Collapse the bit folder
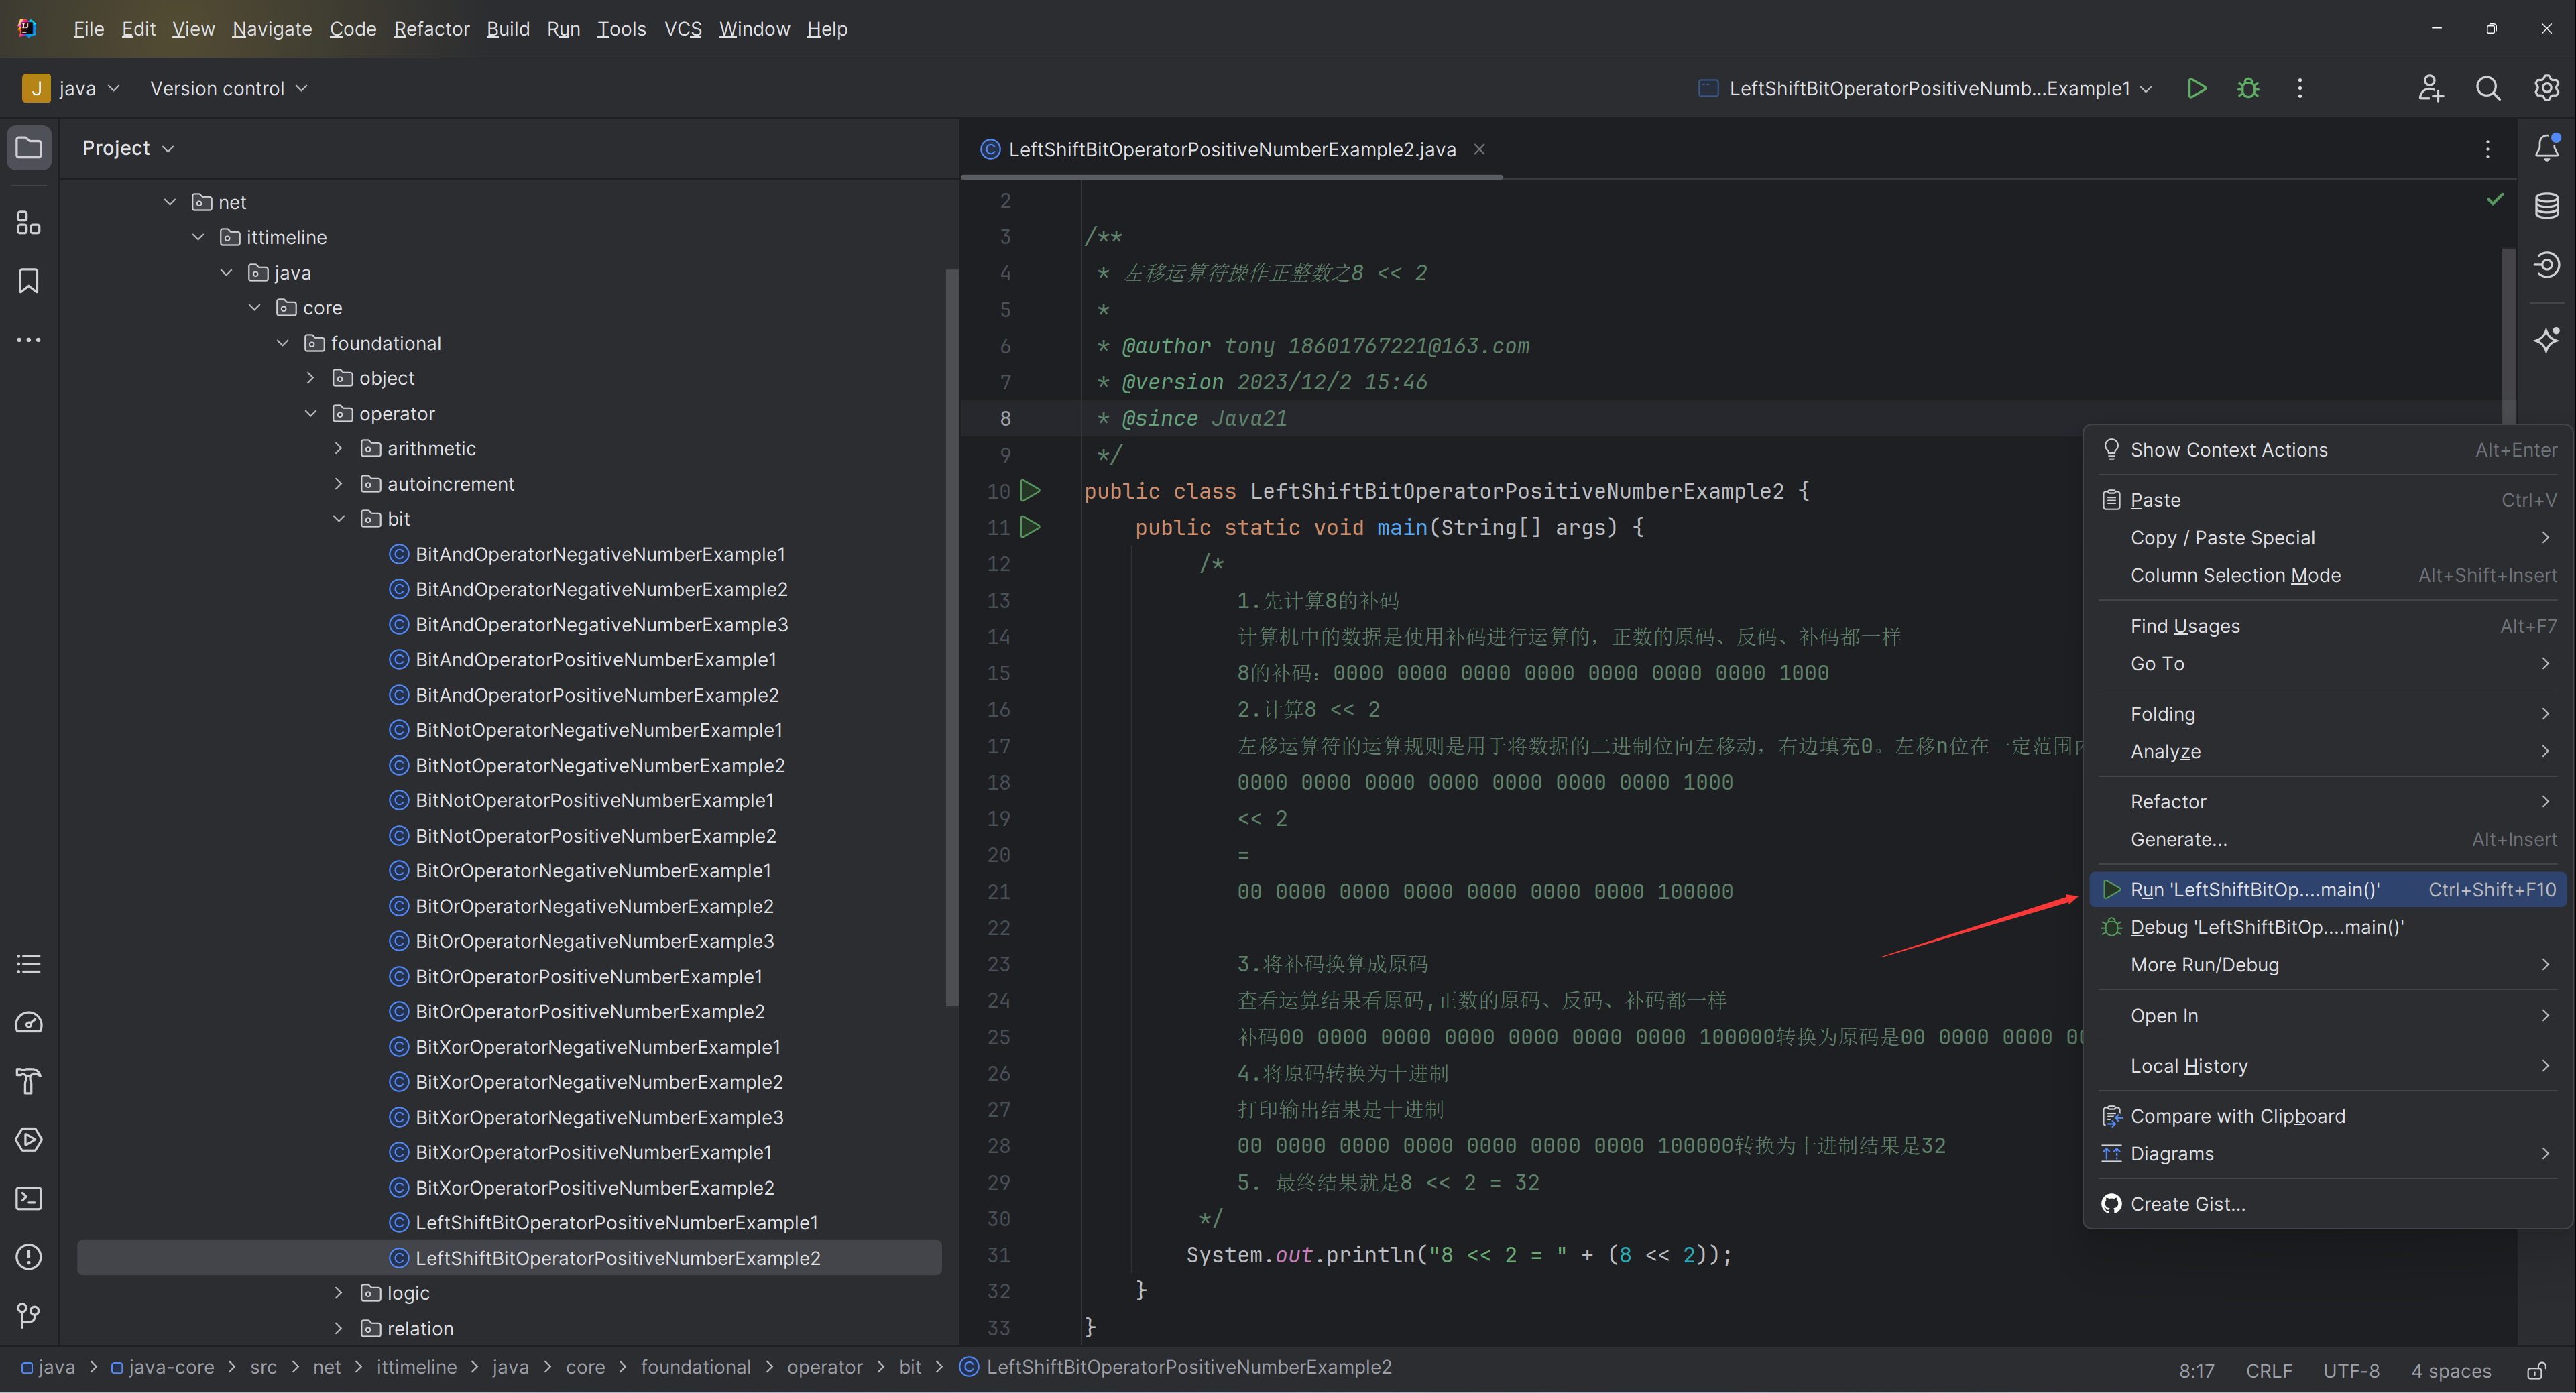The image size is (2576, 1393). pyautogui.click(x=339, y=518)
